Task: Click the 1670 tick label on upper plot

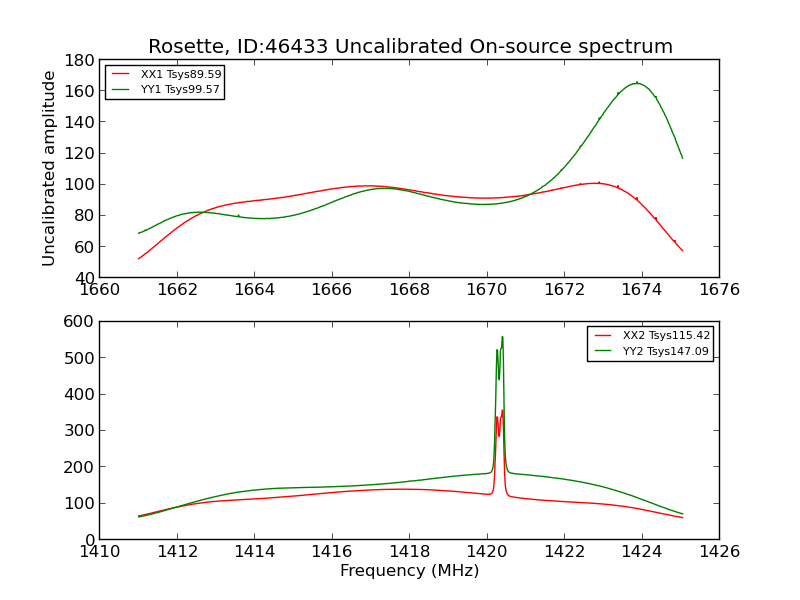Action: [487, 290]
